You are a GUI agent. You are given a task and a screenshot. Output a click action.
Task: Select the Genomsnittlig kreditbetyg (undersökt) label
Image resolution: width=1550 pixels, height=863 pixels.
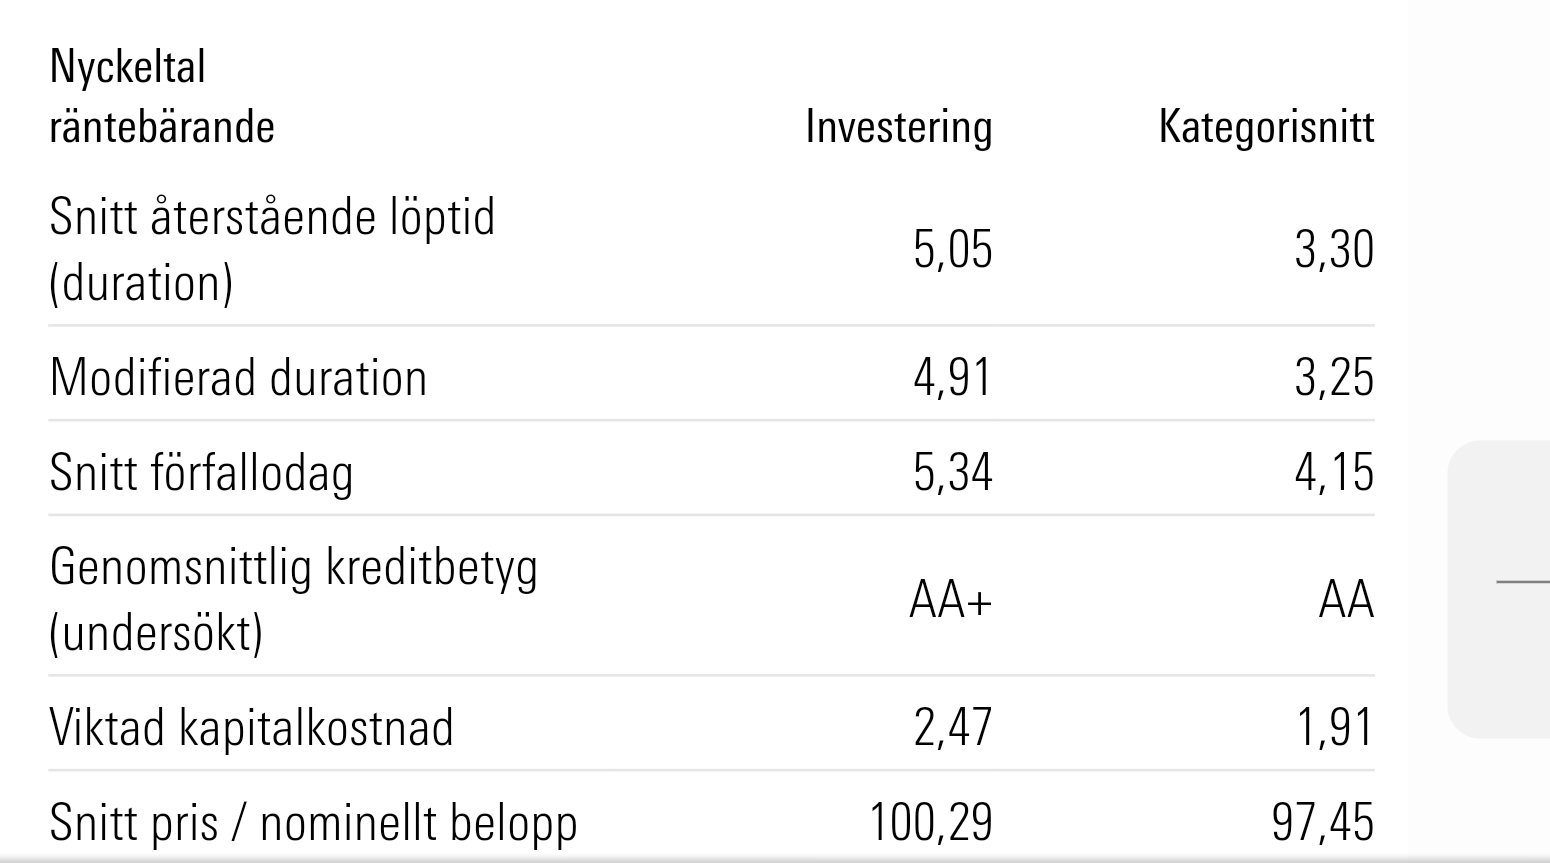[x=293, y=599]
